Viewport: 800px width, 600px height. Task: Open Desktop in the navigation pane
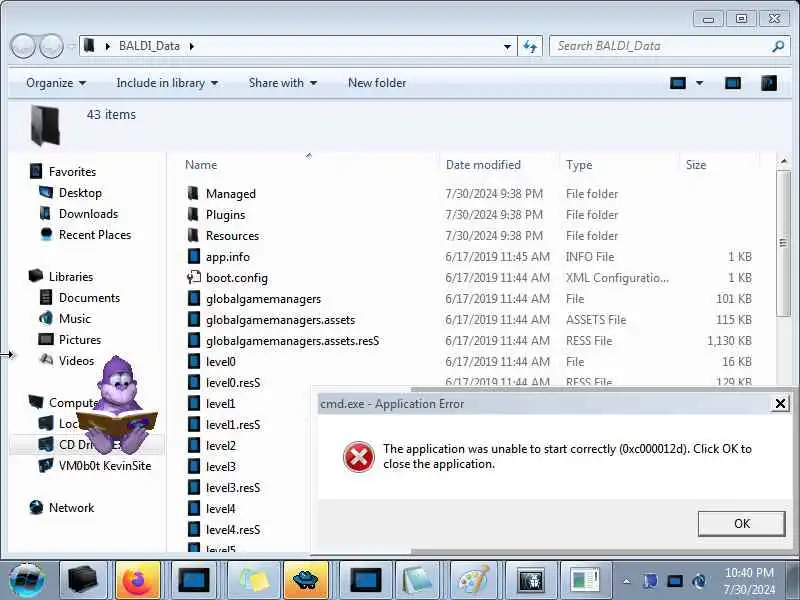point(80,192)
